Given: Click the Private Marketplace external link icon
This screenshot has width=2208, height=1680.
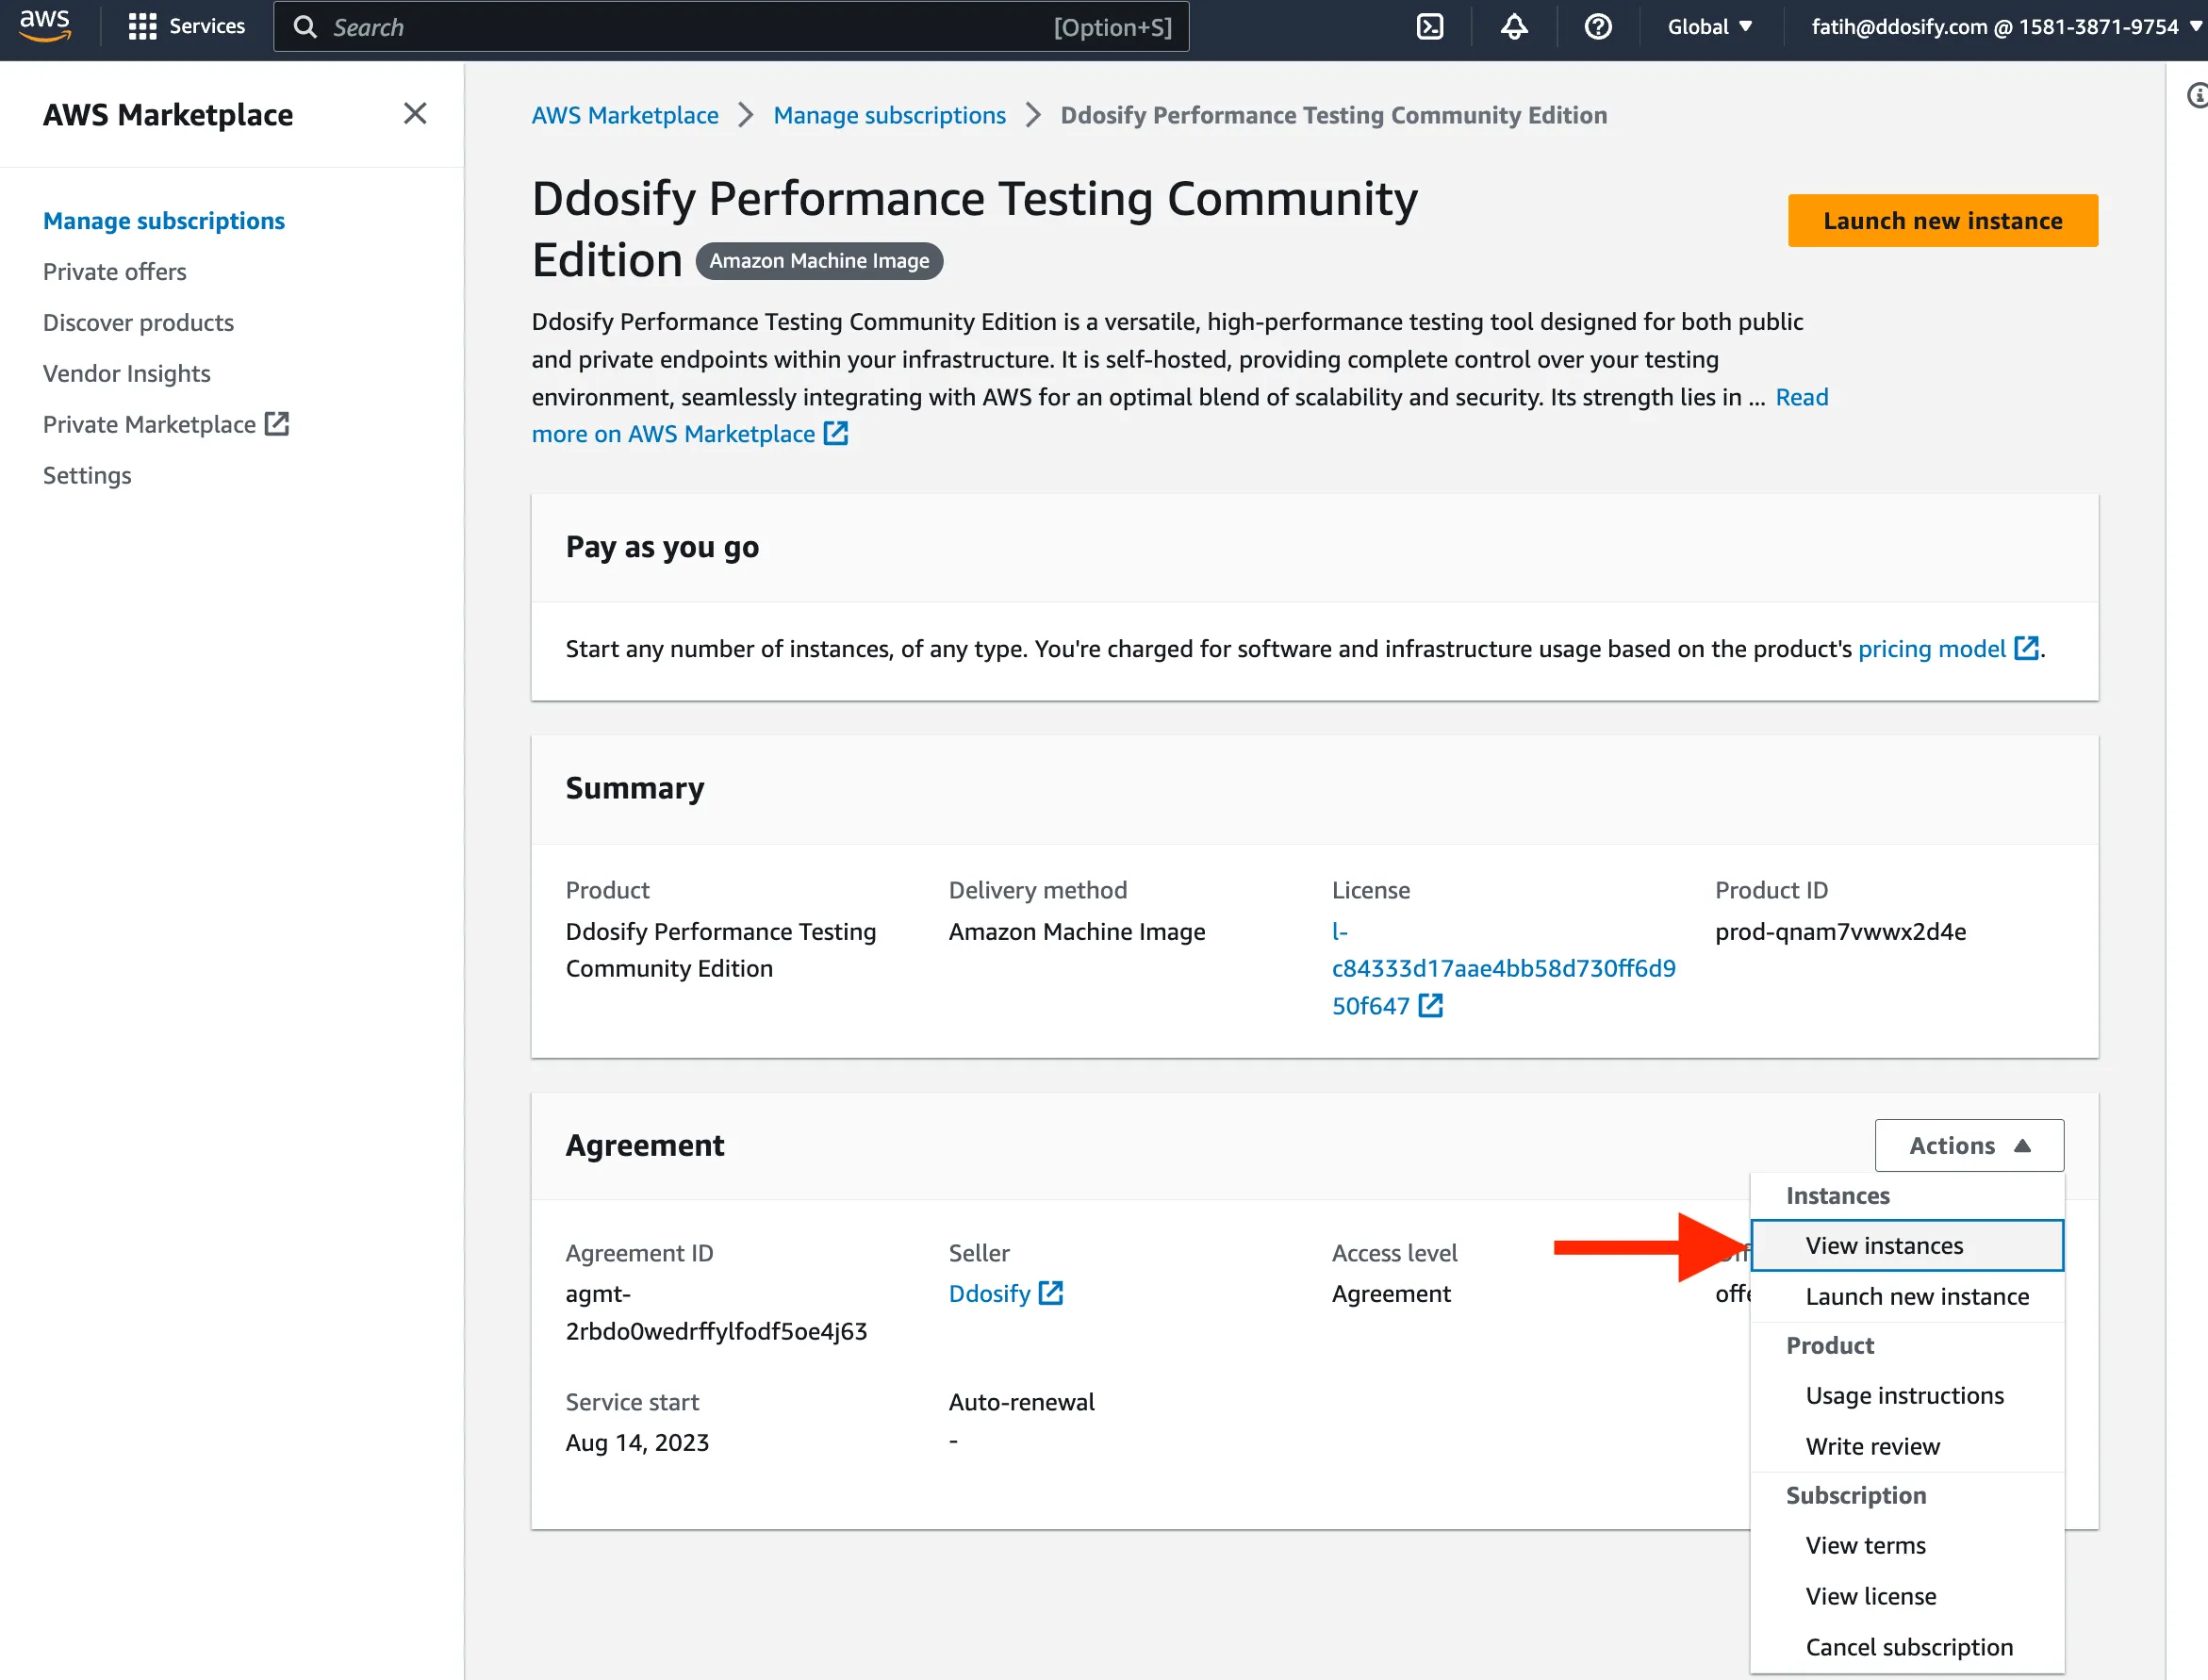Looking at the screenshot, I should [x=277, y=424].
